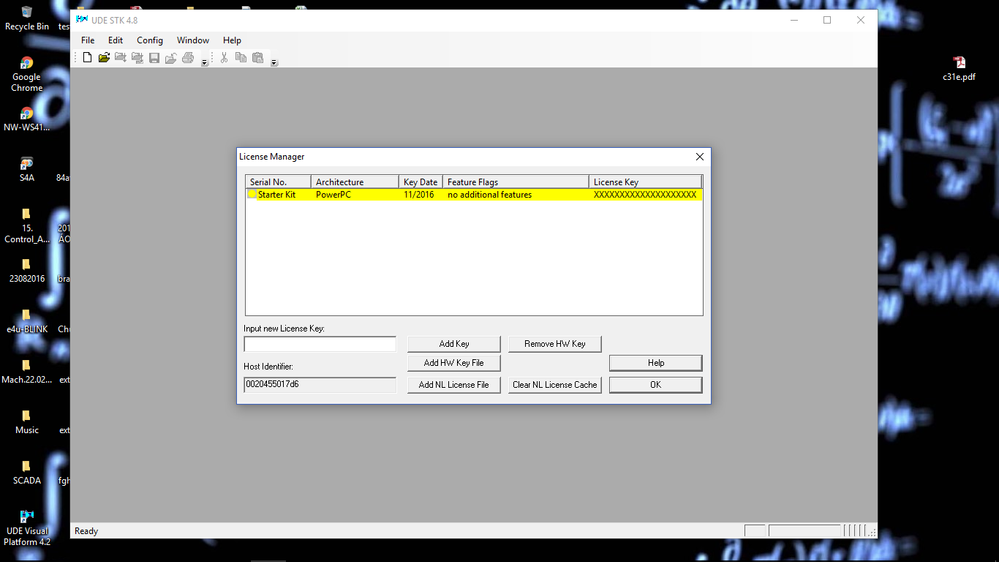This screenshot has width=999, height=562.
Task: Close the License Manager dialog
Action: coord(700,157)
